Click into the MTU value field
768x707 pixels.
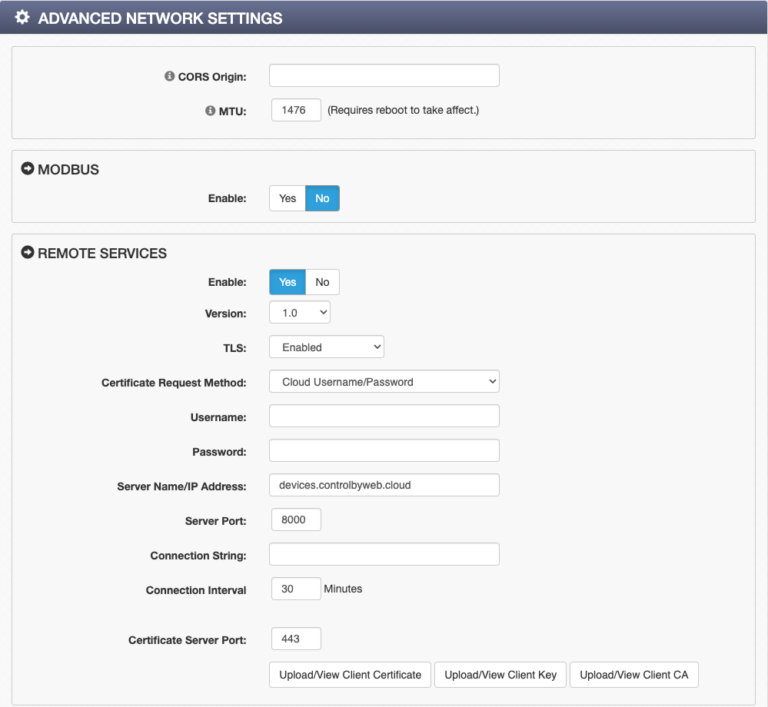(x=295, y=110)
